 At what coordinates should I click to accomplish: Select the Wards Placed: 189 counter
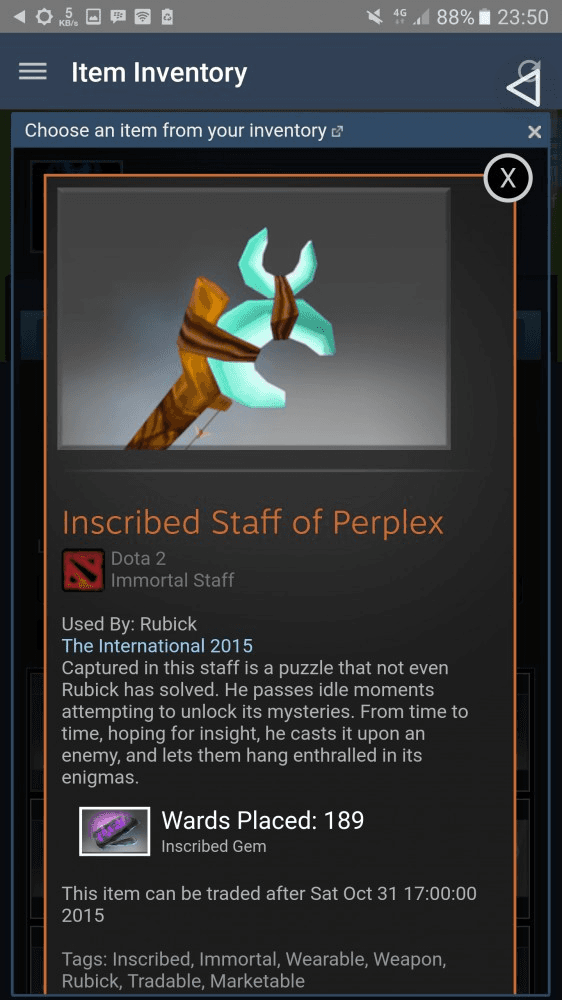263,820
